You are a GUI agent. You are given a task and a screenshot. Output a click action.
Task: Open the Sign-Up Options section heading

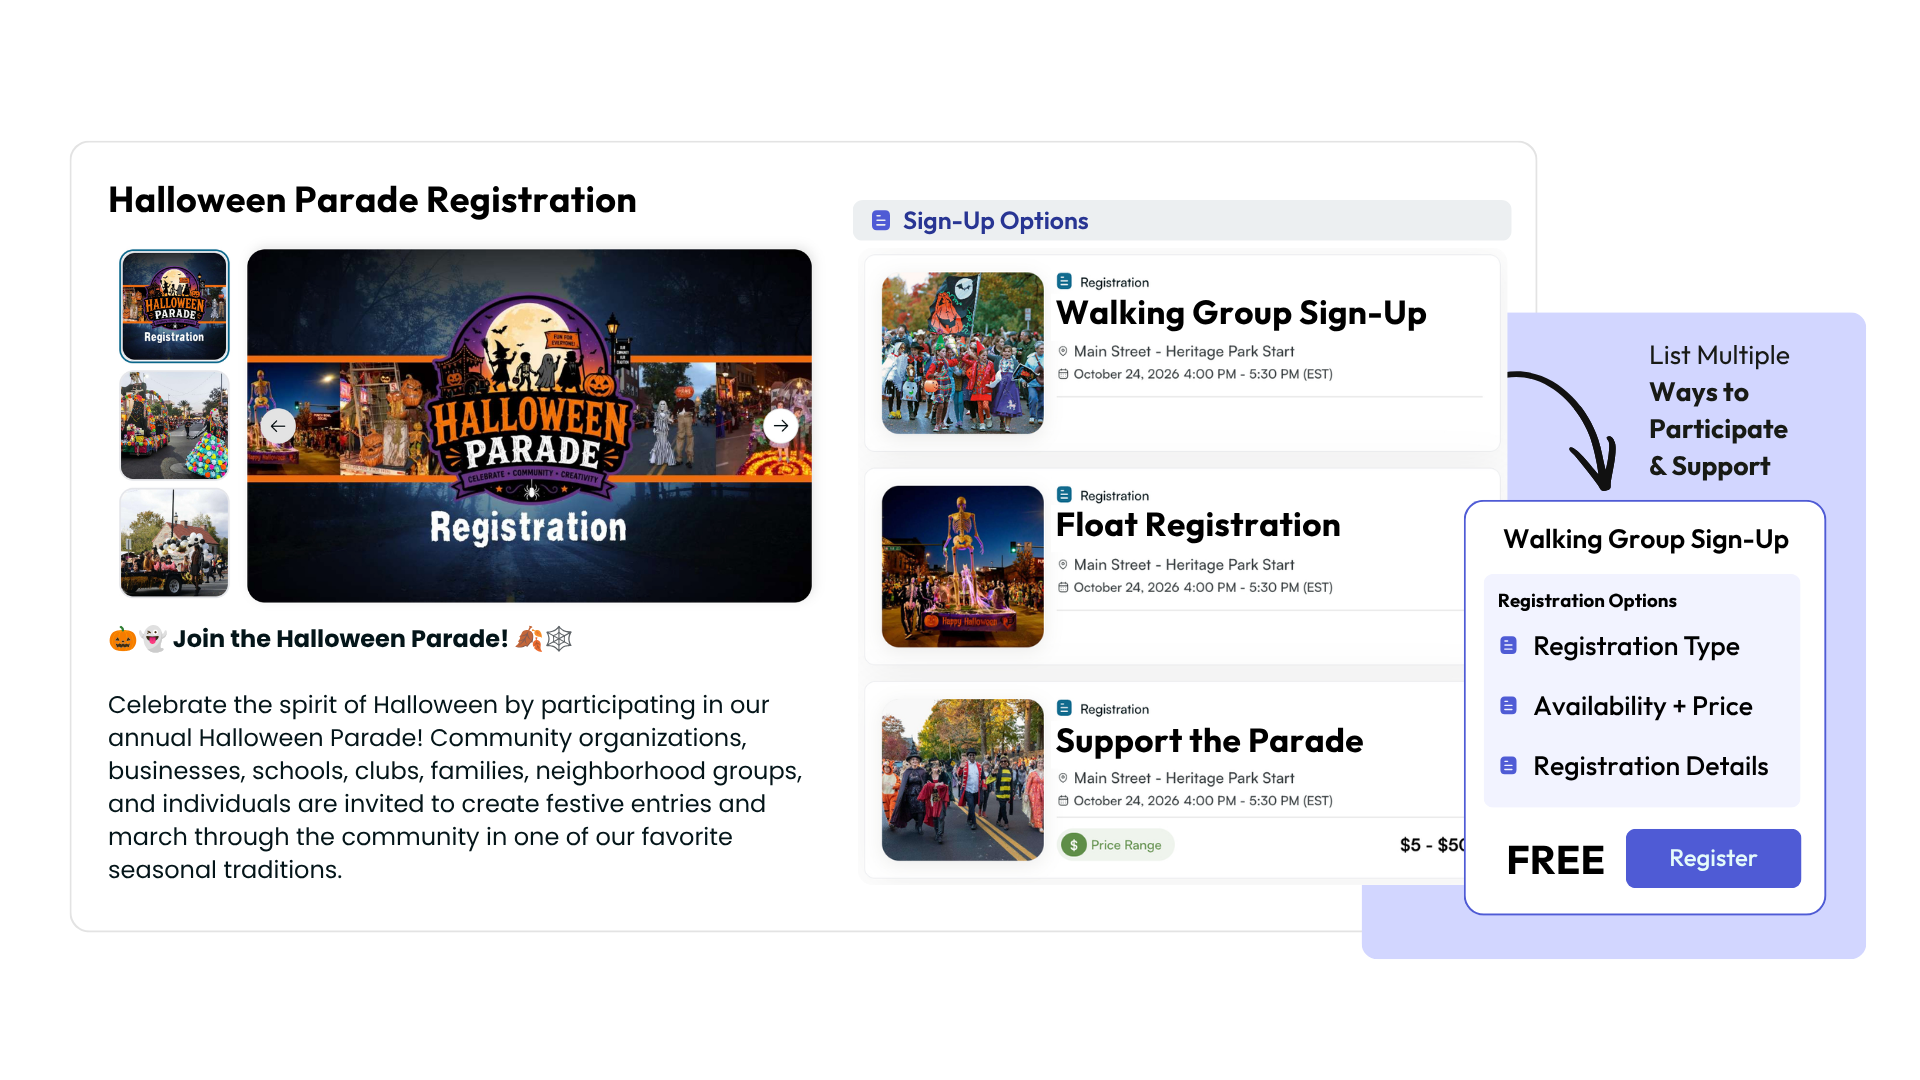tap(995, 221)
